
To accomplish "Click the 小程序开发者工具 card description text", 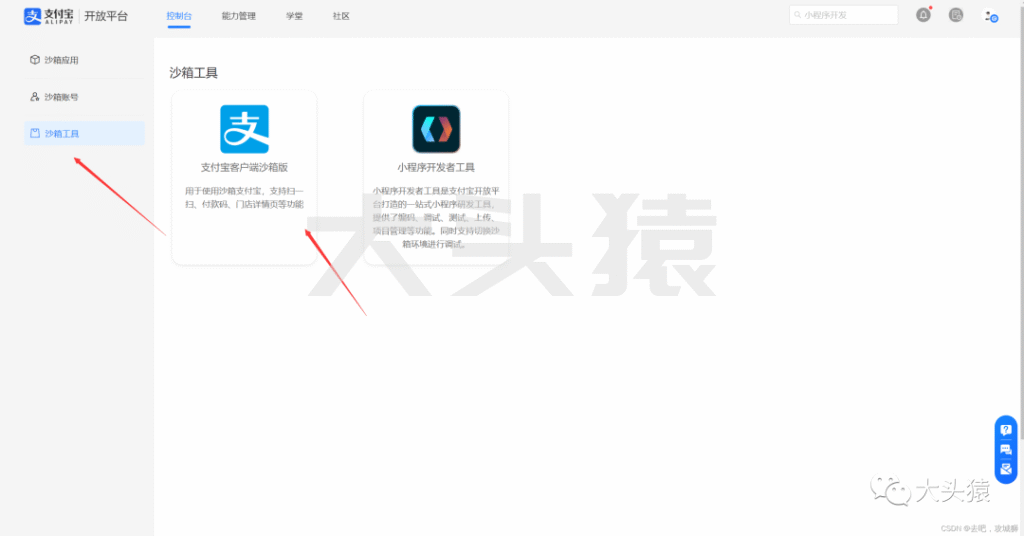I will (x=436, y=217).
